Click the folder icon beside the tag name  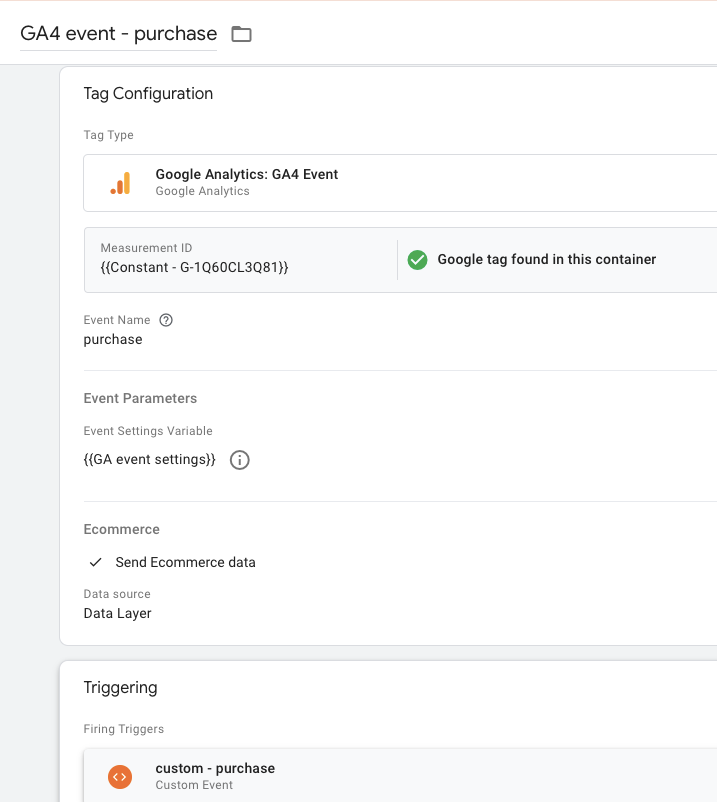(x=241, y=34)
